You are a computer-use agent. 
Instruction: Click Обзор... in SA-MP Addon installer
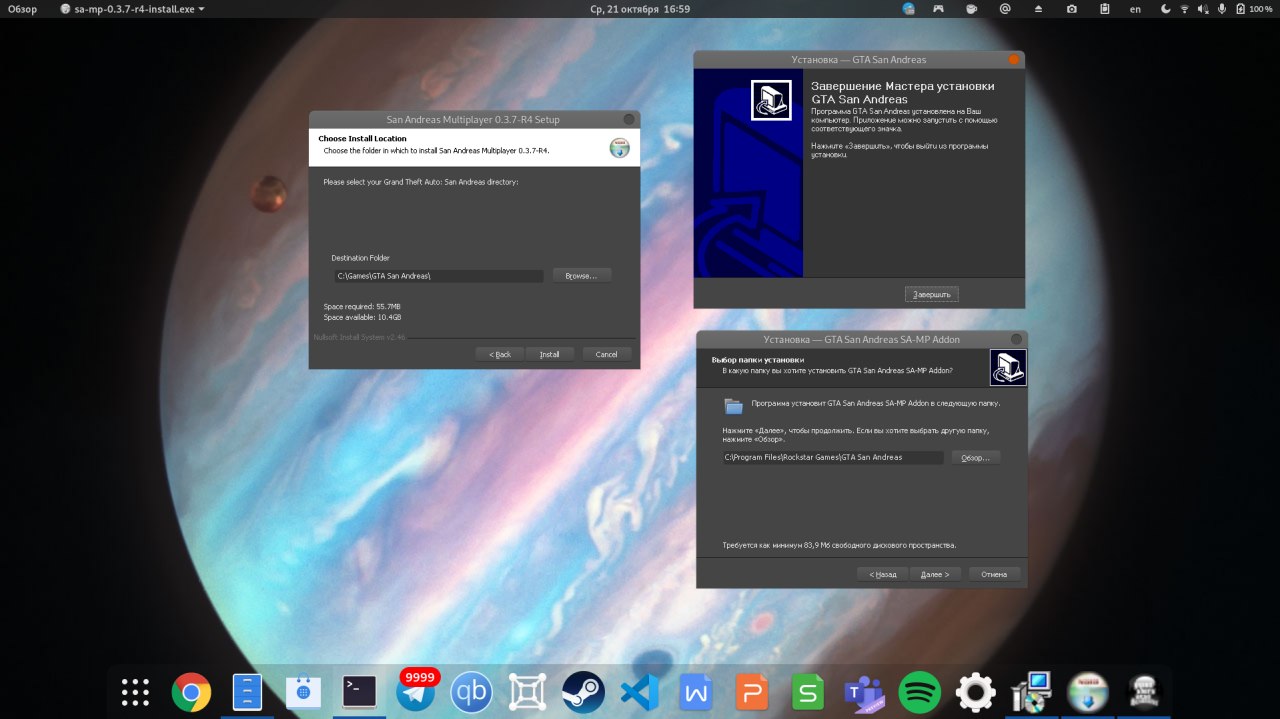976,457
